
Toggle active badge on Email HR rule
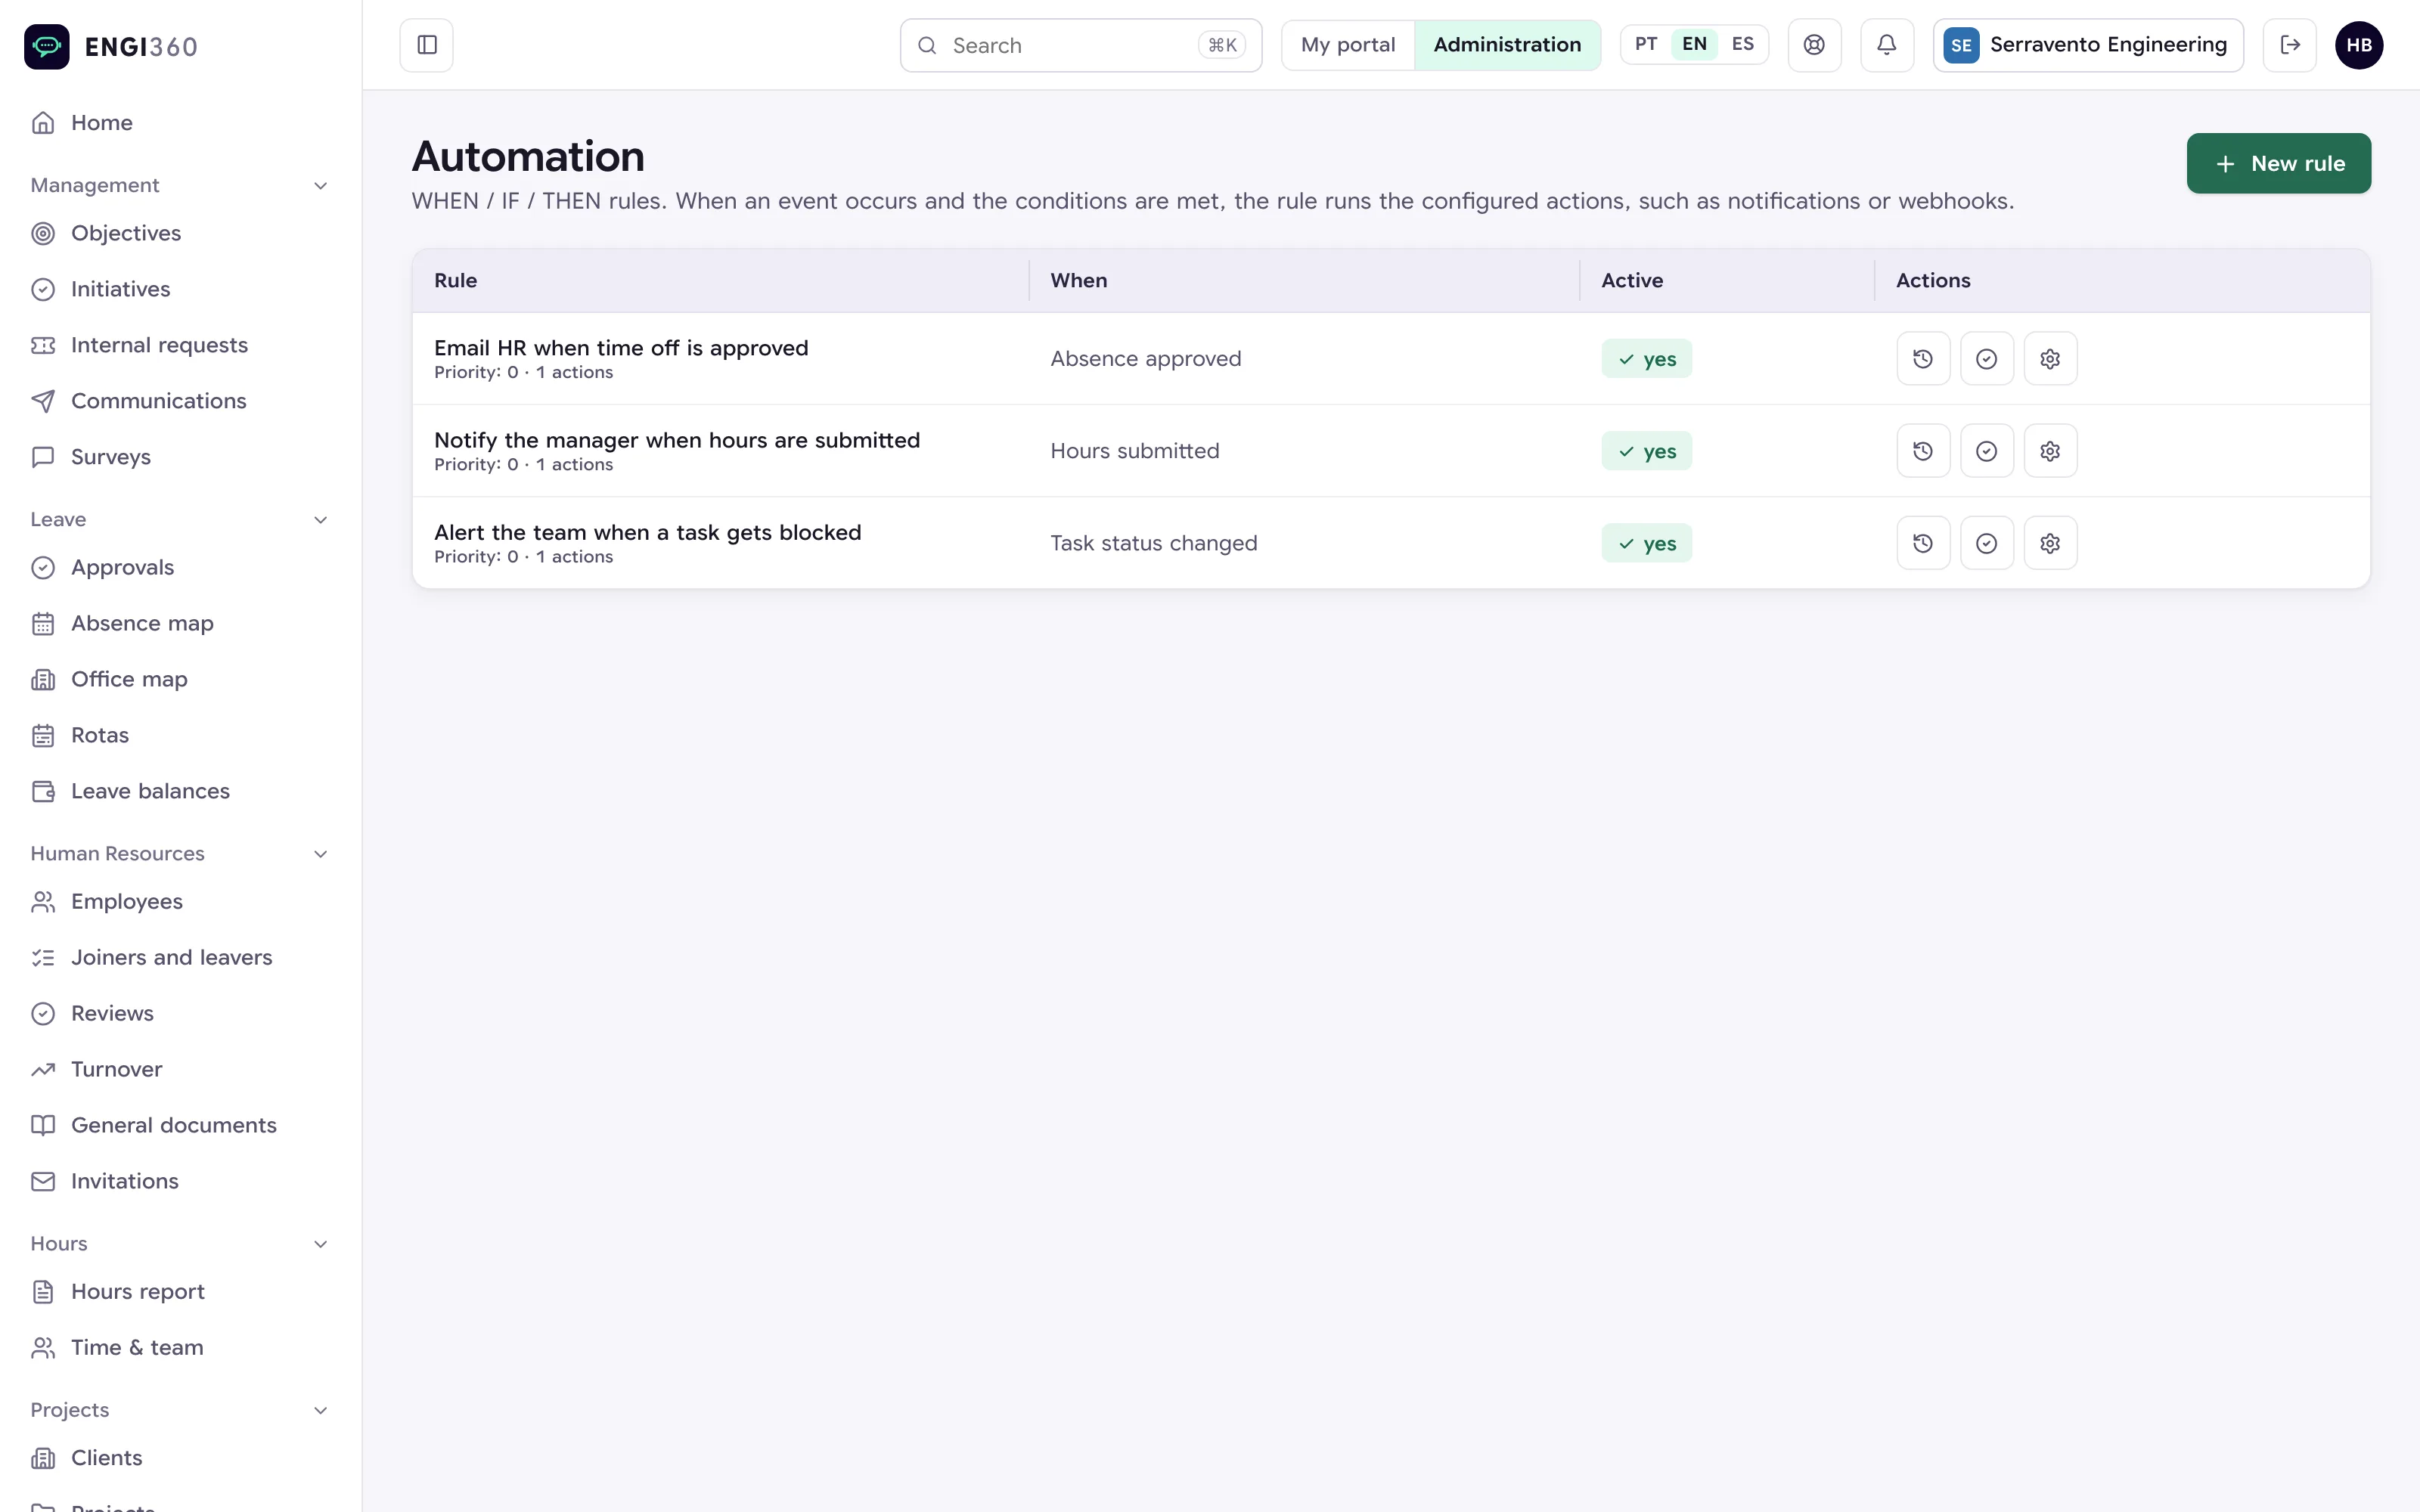click(1646, 359)
